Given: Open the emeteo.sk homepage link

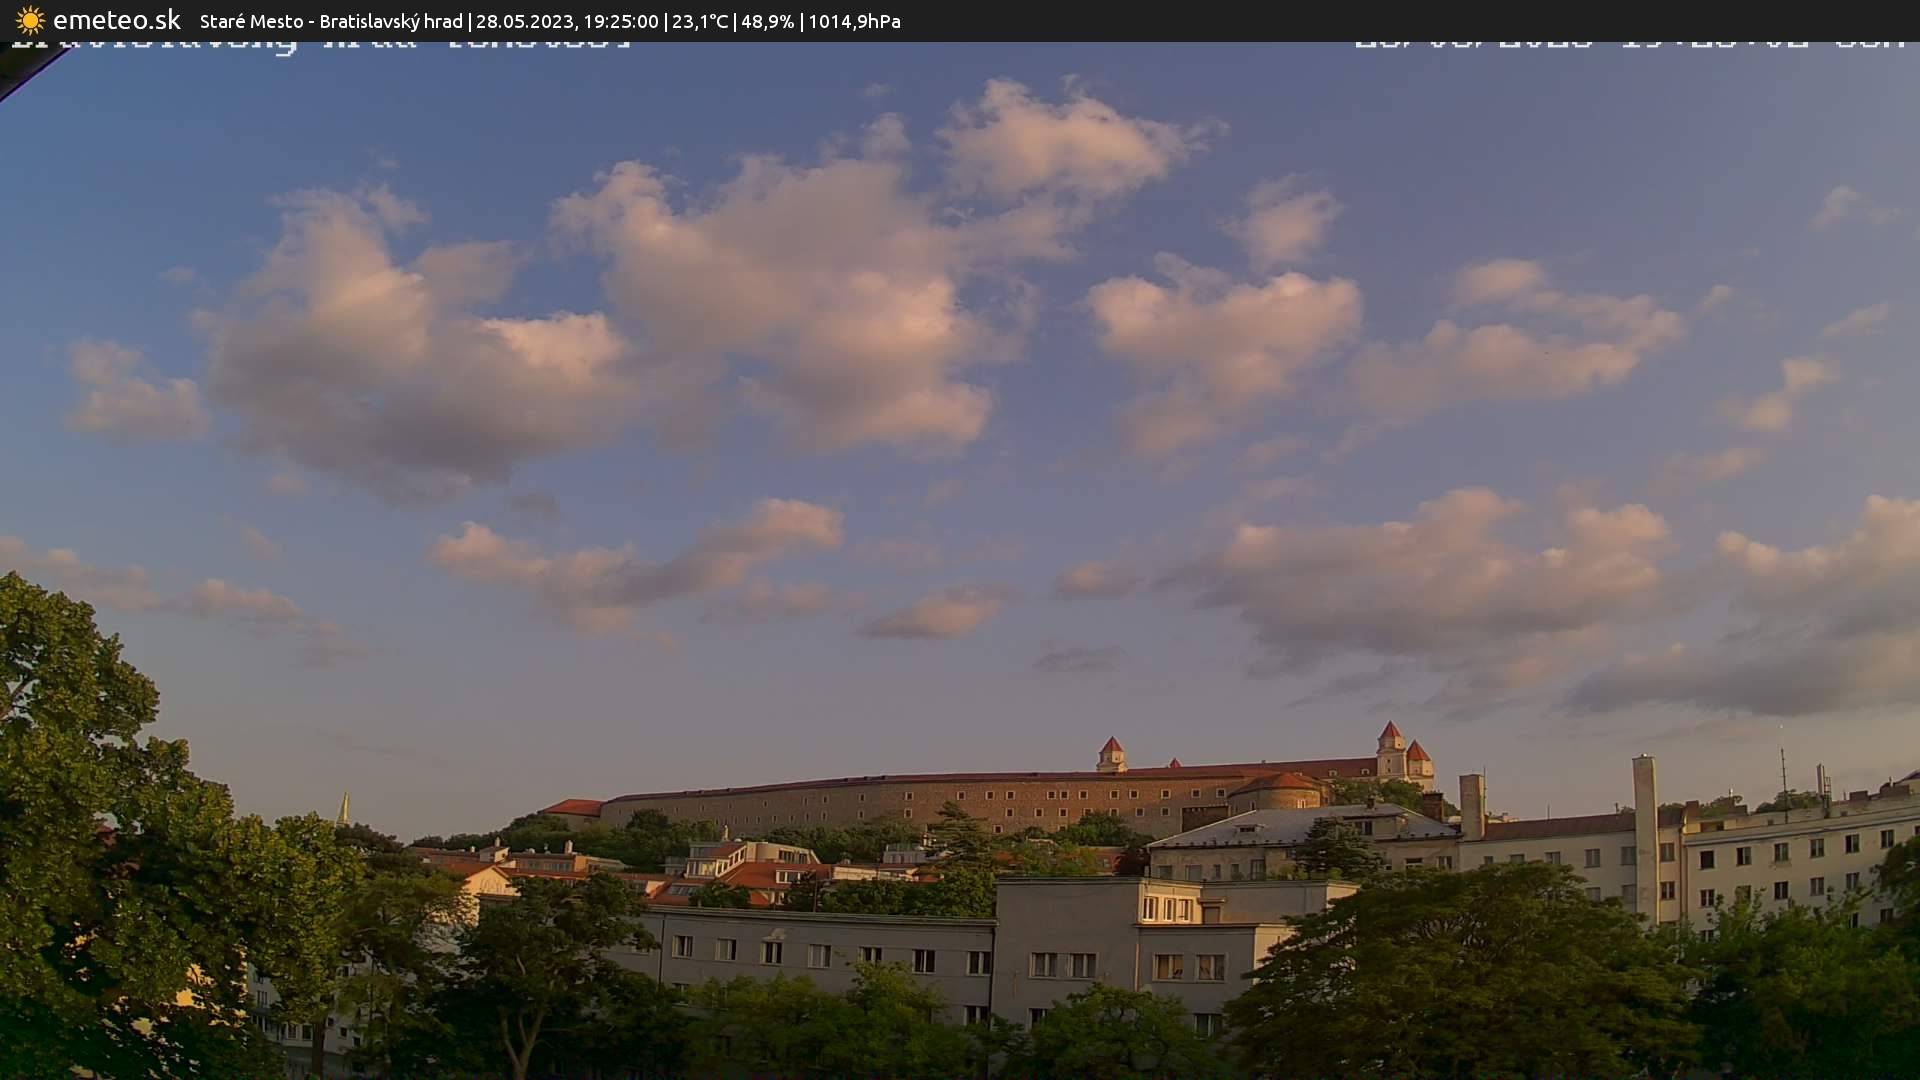Looking at the screenshot, I should (x=115, y=19).
